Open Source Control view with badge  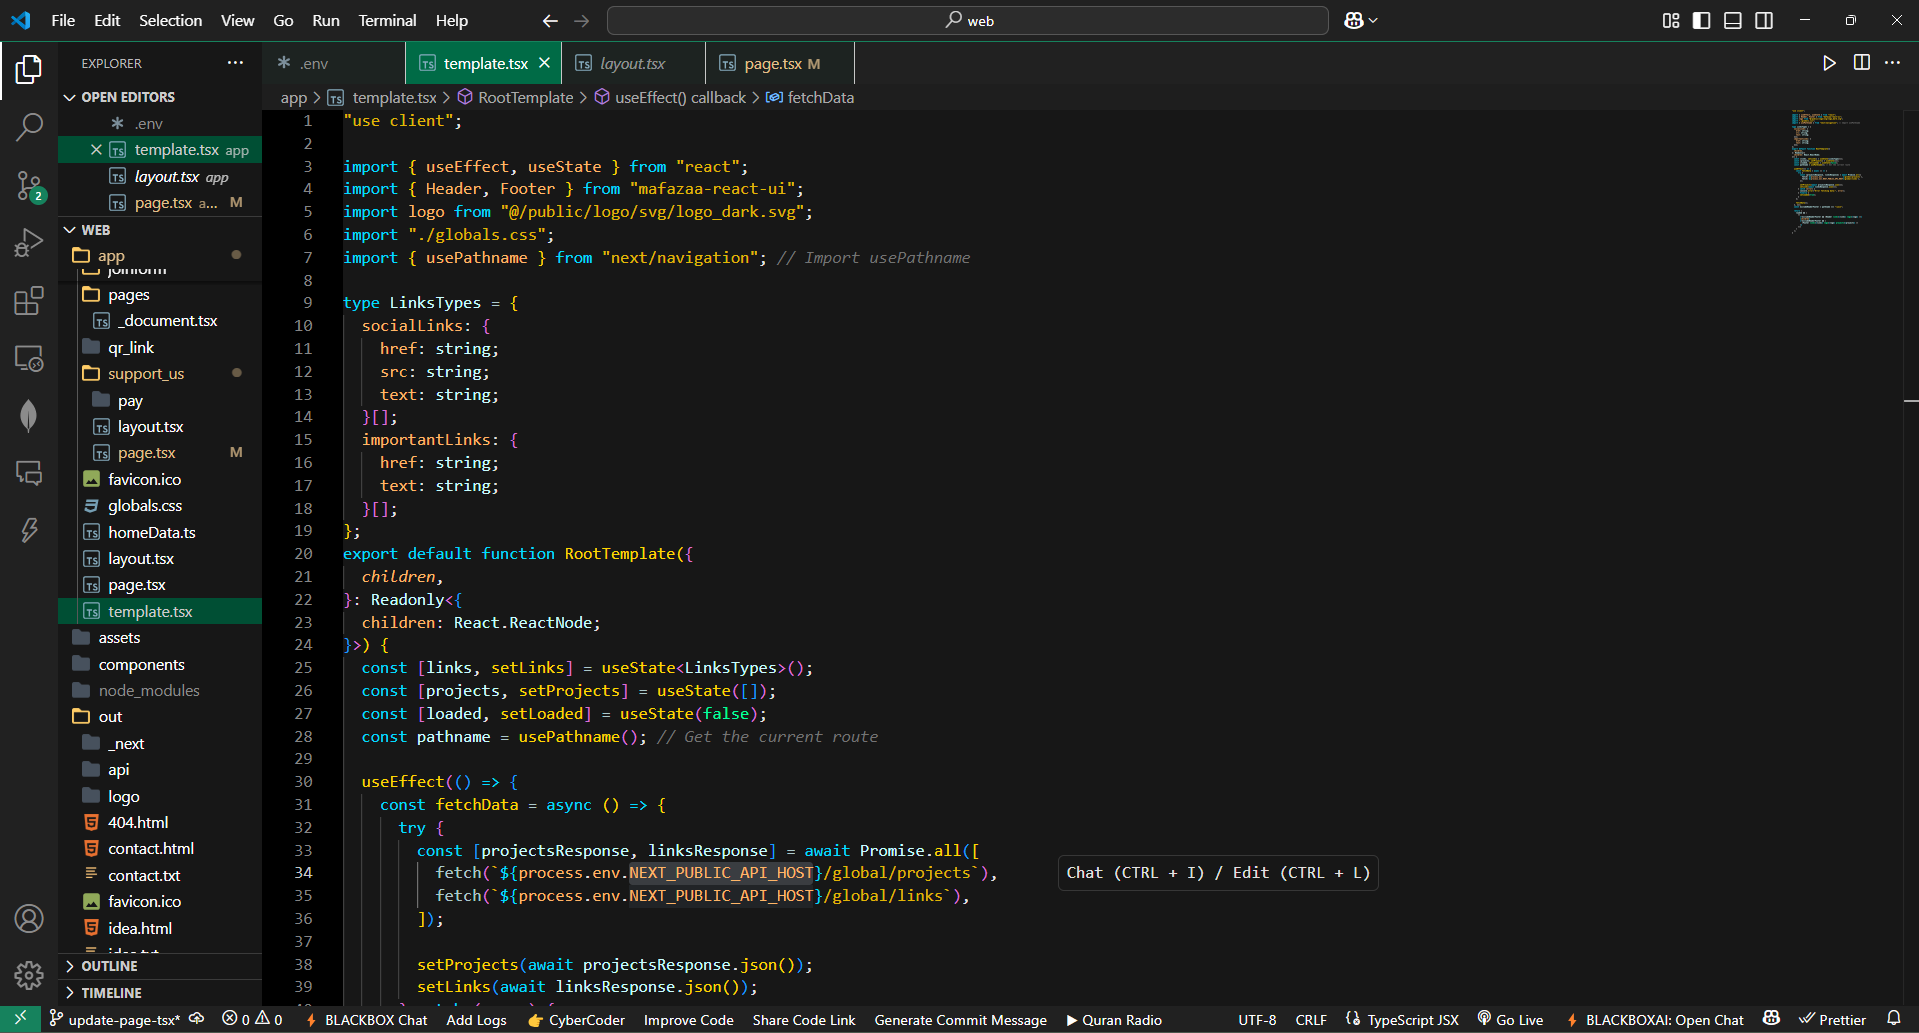(29, 185)
